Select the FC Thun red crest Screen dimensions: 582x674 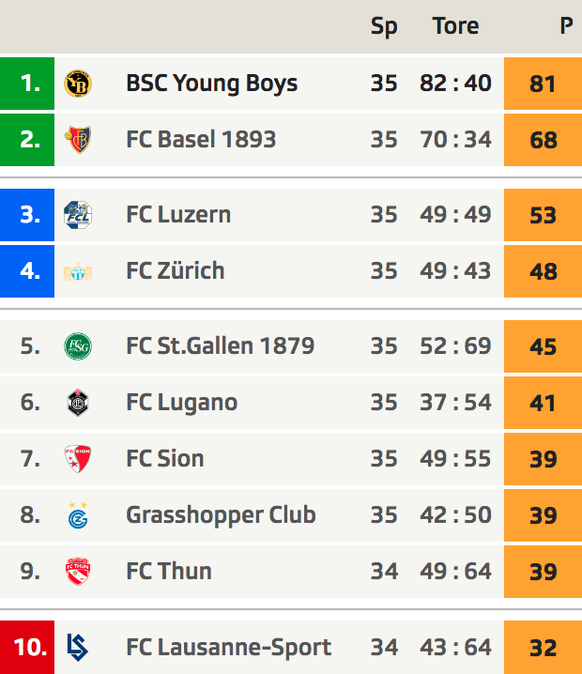[x=78, y=571]
